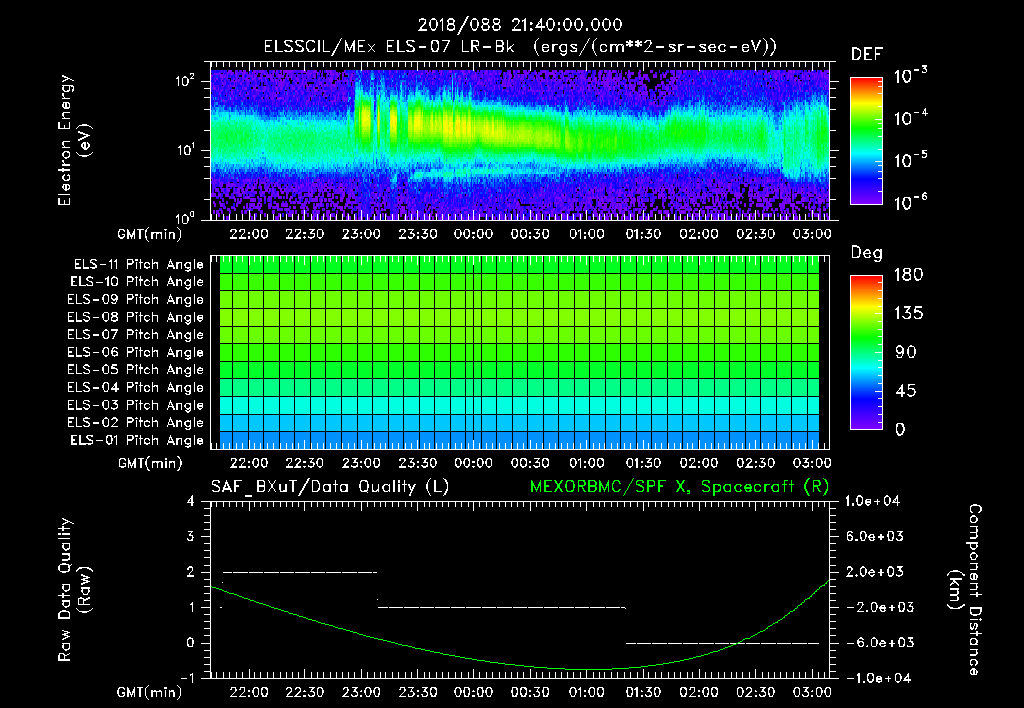Select the ELS-10 Pitch Angle row label
Image resolution: width=1024 pixels, height=708 pixels.
click(x=137, y=282)
